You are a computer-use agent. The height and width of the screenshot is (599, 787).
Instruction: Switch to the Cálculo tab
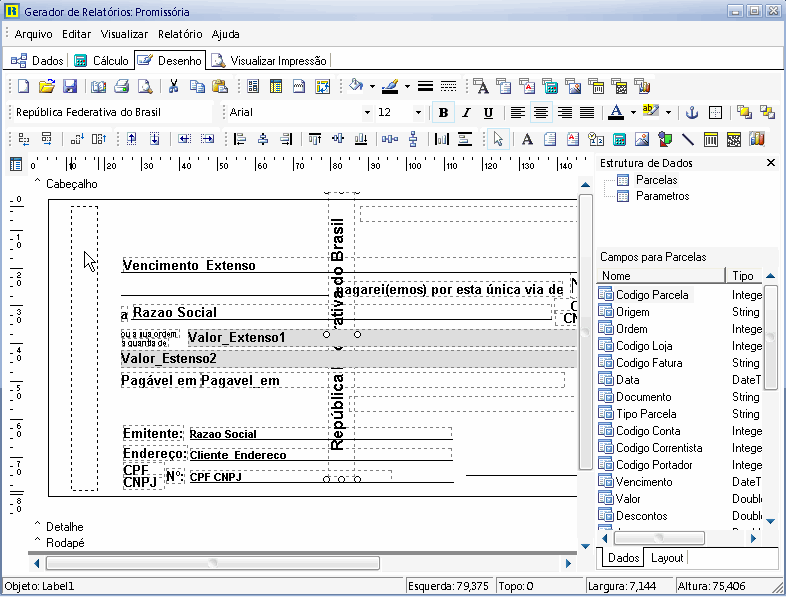pyautogui.click(x=101, y=61)
